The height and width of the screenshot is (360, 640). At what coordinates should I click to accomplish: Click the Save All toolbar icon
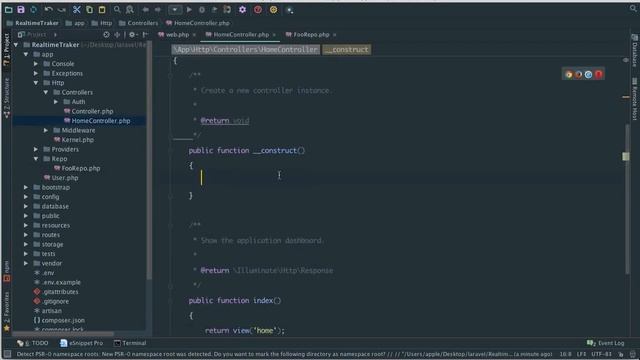tap(21, 9)
